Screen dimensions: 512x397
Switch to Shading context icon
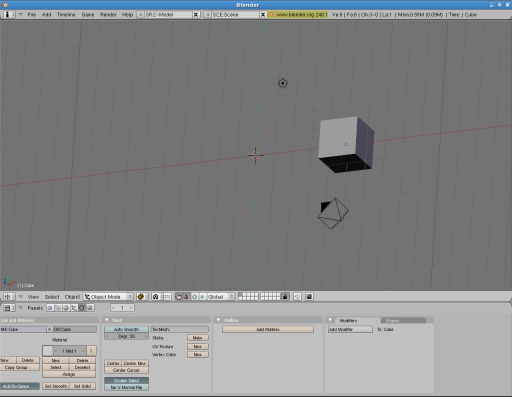click(66, 308)
